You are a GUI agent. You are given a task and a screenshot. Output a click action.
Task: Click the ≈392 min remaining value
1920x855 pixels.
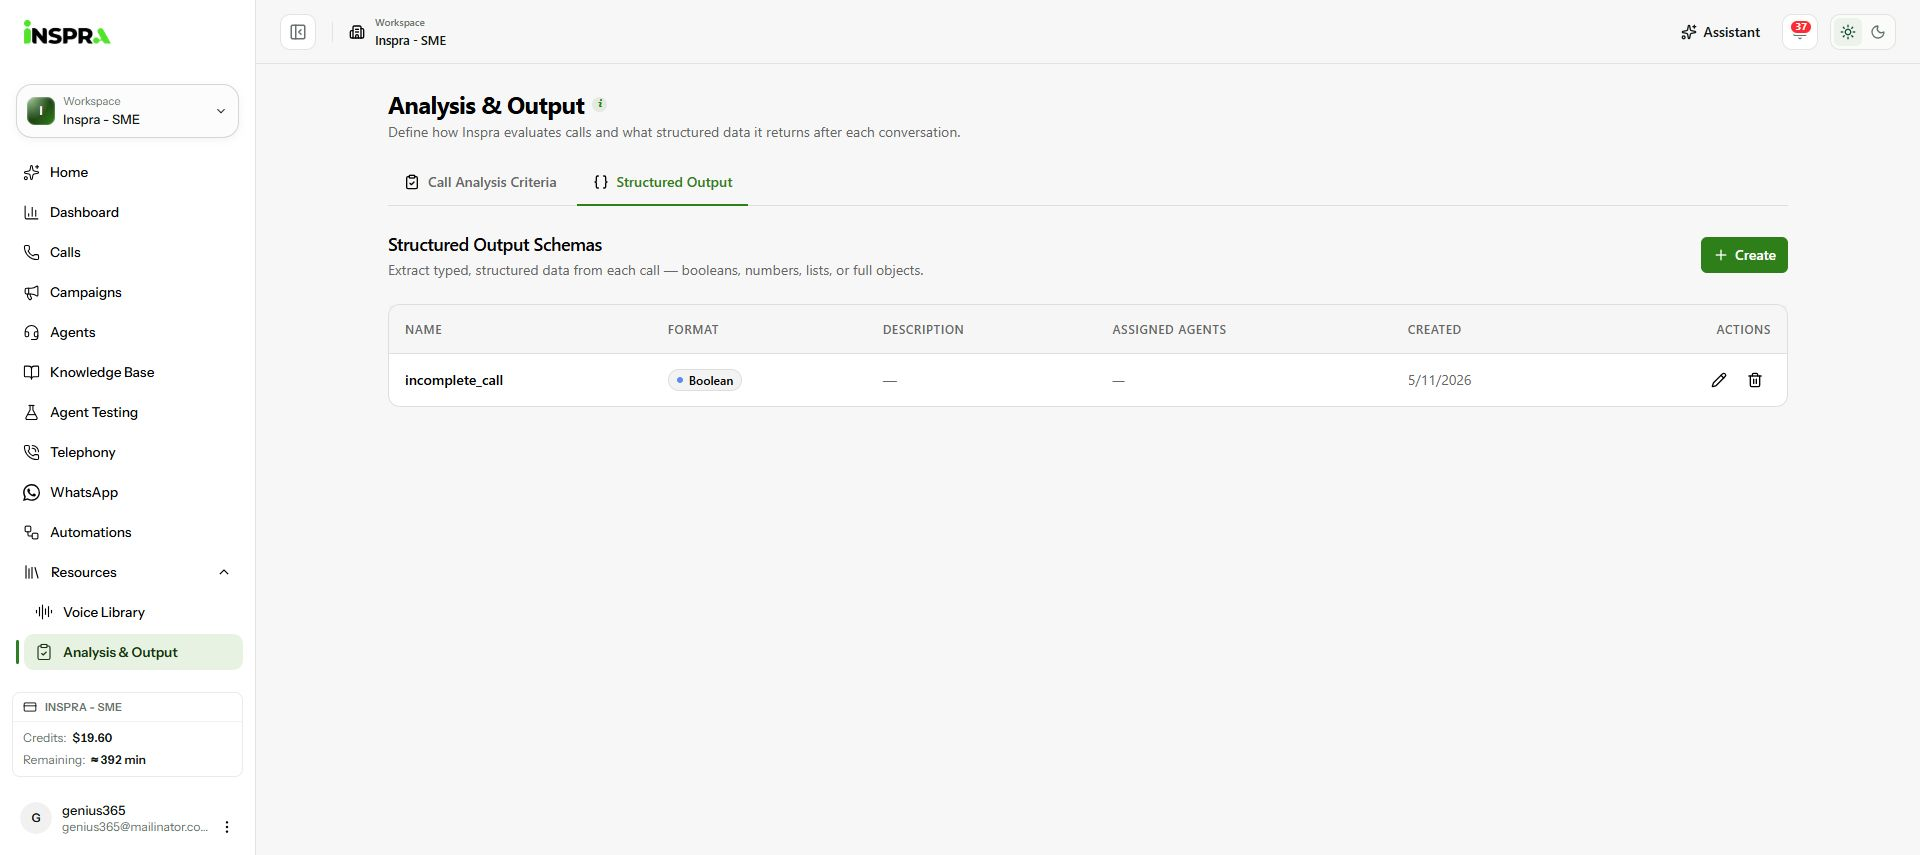[x=118, y=760]
